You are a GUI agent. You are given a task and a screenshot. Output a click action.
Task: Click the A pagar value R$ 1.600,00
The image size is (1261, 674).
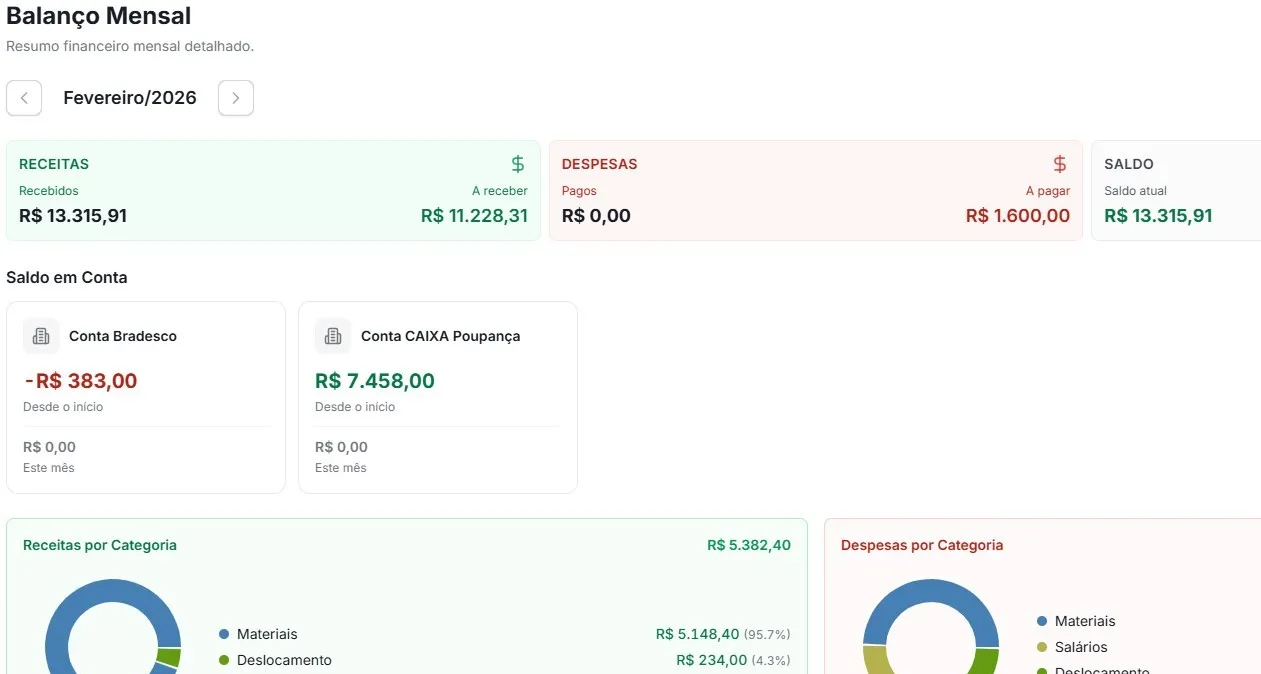click(x=1017, y=215)
